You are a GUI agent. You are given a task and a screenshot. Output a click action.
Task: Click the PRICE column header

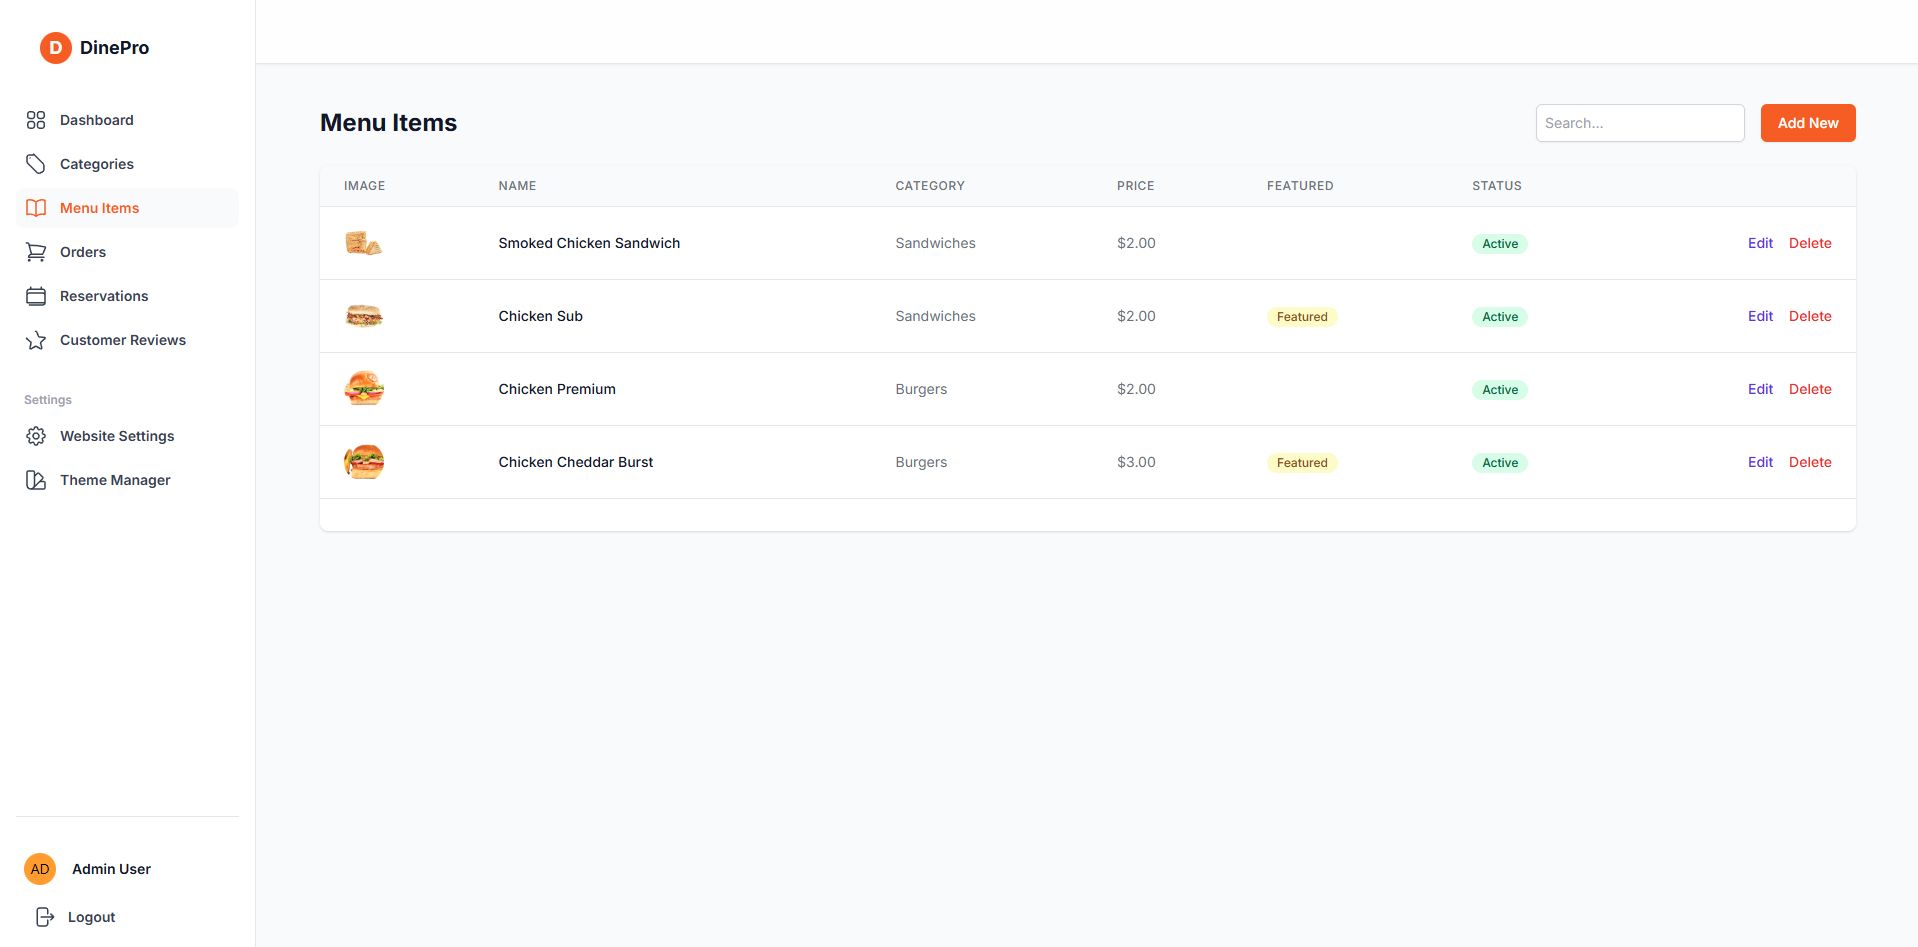click(1135, 186)
